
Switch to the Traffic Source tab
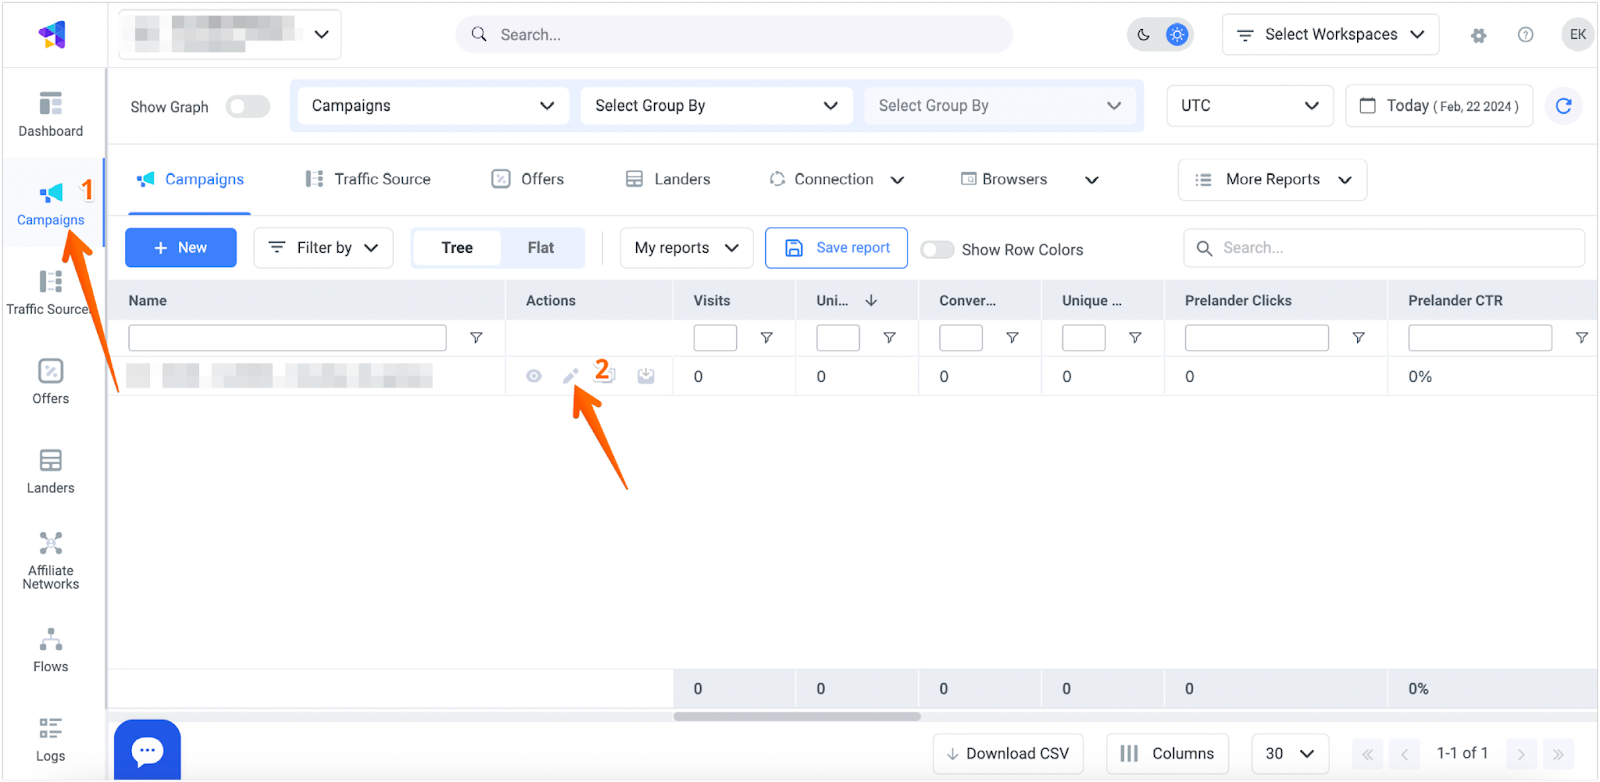[368, 179]
